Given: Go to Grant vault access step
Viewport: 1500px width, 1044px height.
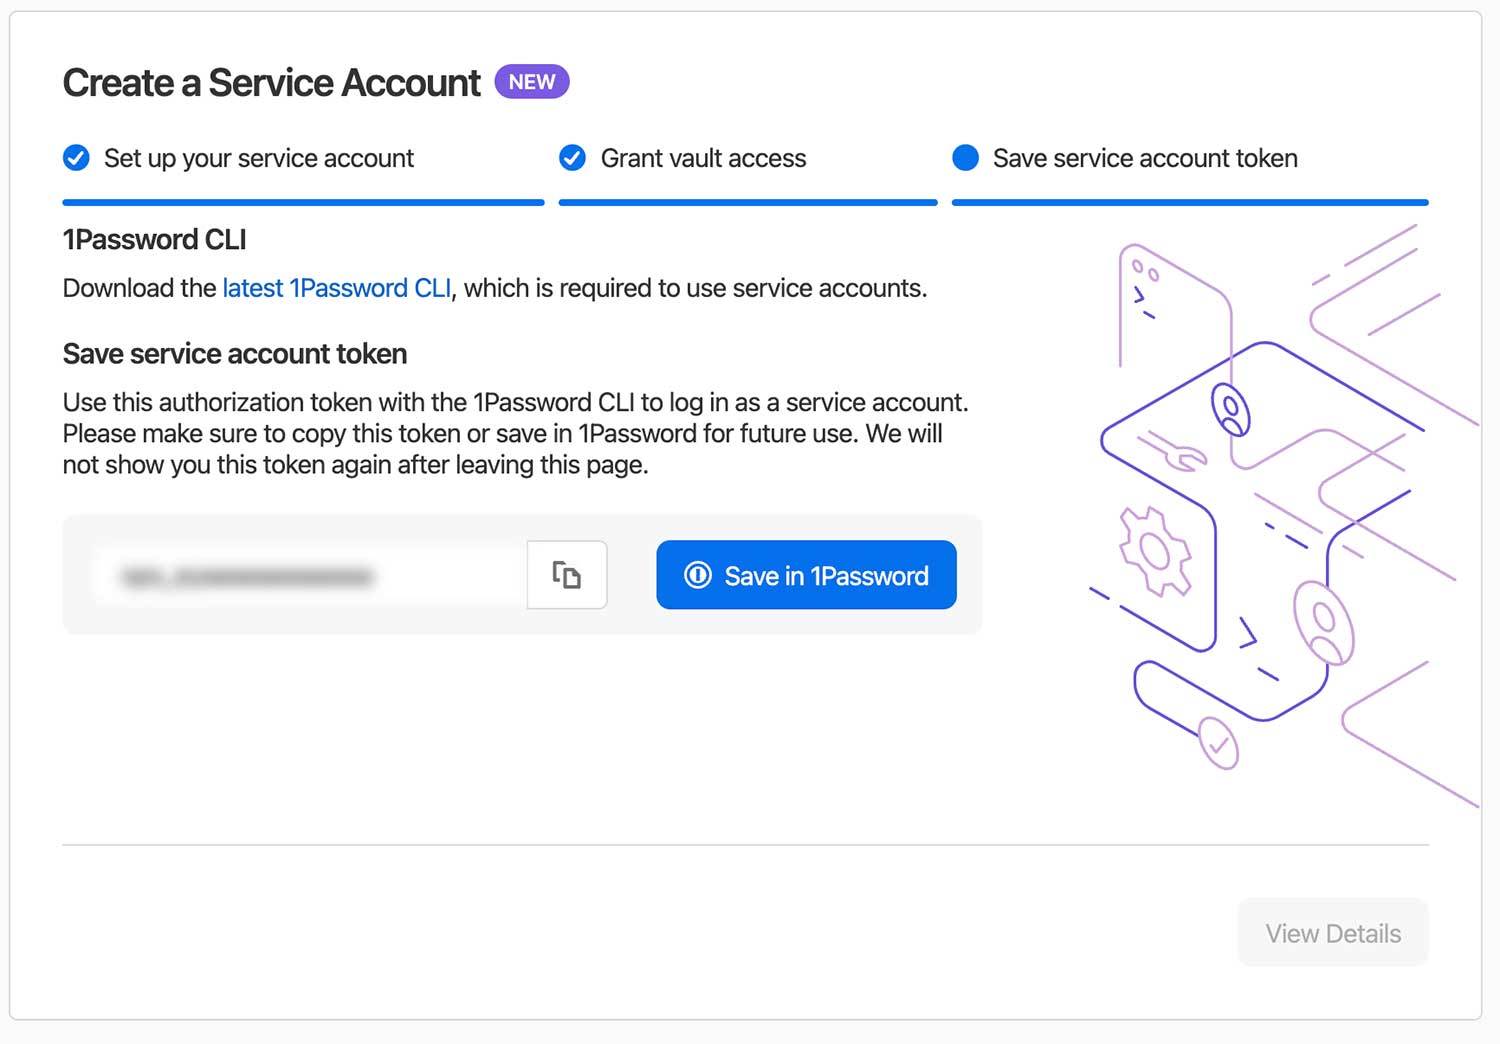Looking at the screenshot, I should 703,158.
